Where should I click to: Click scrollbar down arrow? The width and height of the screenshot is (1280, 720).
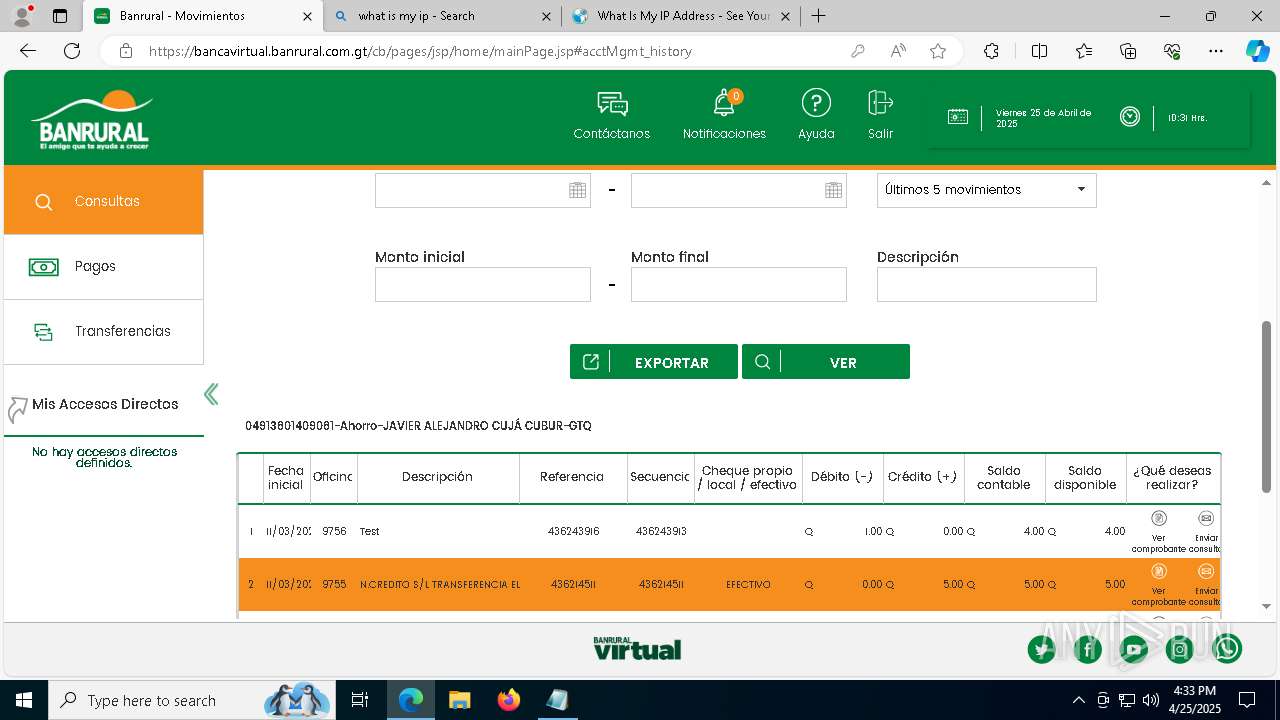[1267, 606]
